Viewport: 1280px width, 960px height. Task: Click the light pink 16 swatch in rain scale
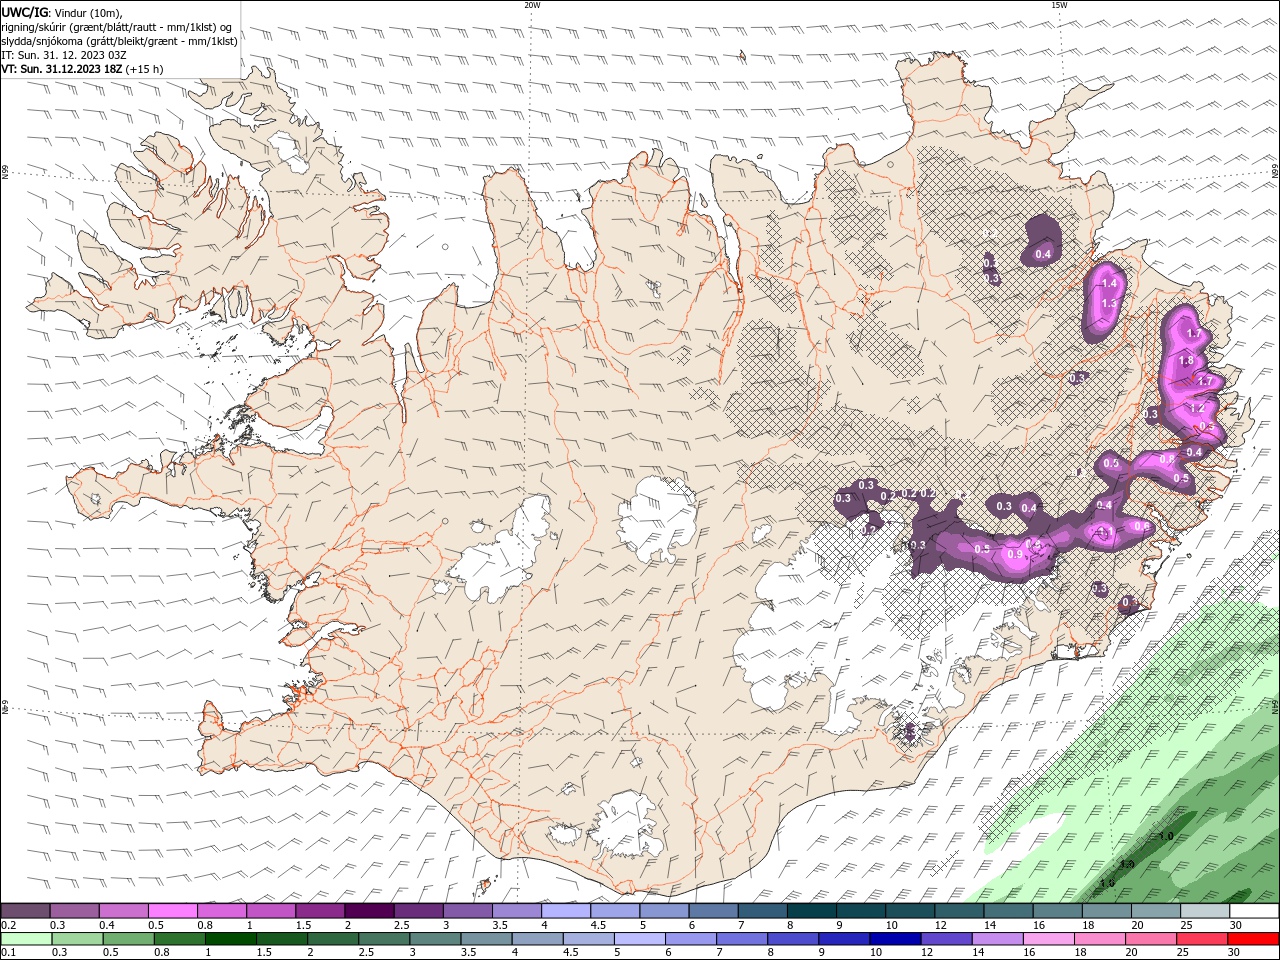coord(1048,939)
